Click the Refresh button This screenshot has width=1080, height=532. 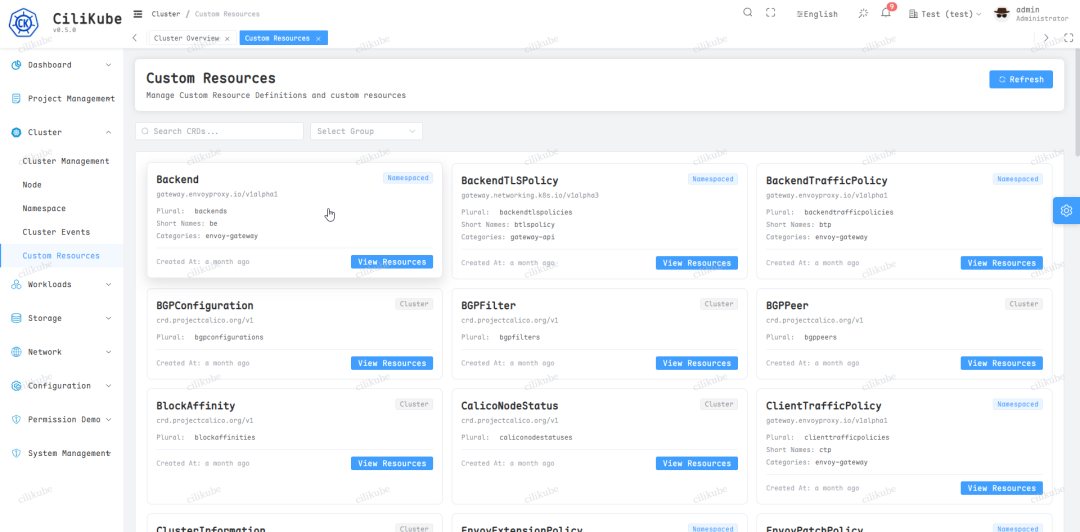1021,79
